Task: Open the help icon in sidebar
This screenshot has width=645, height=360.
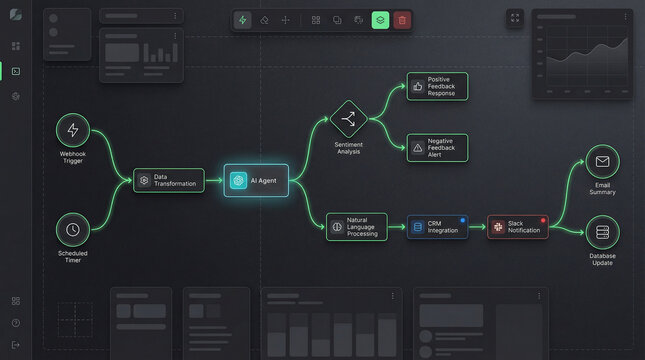Action: [16, 323]
